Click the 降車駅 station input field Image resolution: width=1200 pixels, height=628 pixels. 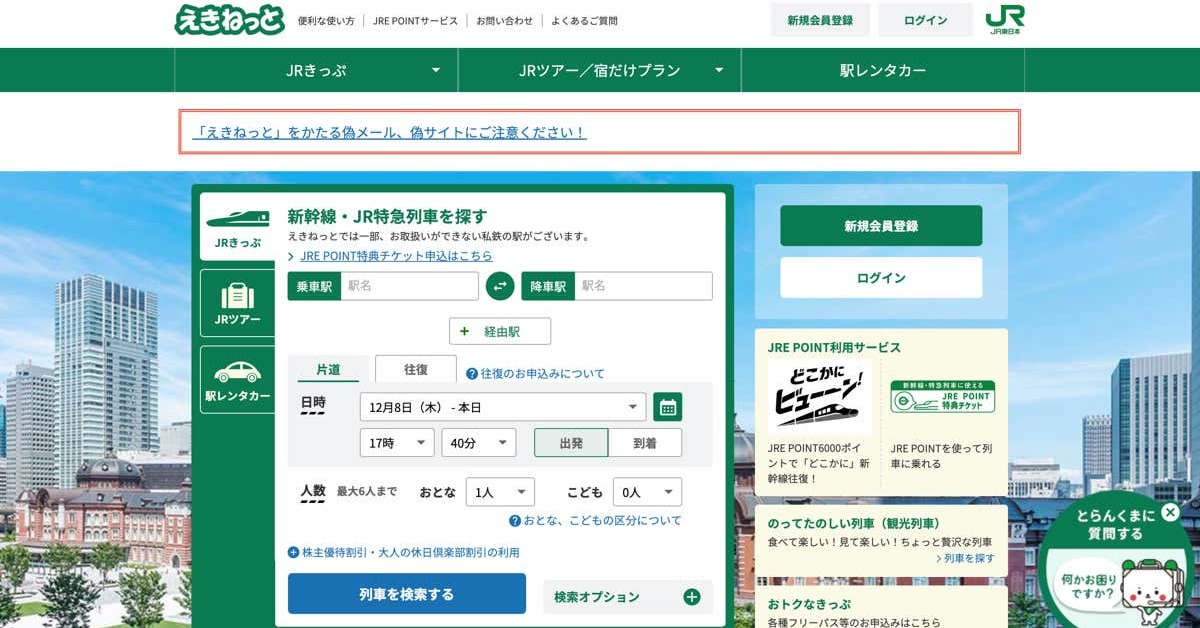click(x=643, y=286)
